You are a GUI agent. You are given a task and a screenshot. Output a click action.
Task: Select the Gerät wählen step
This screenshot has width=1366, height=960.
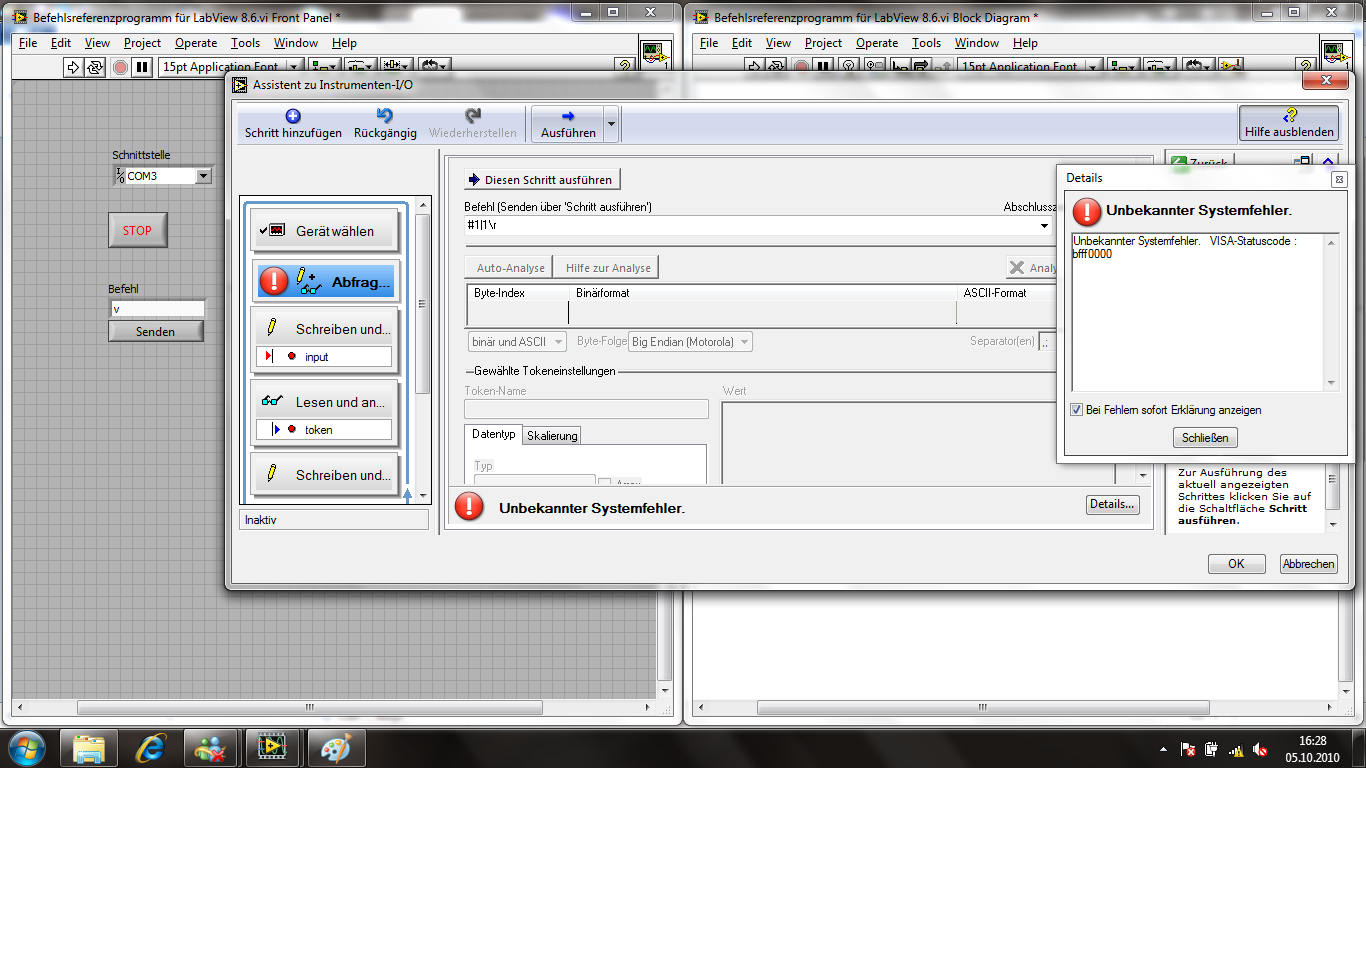pos(325,231)
